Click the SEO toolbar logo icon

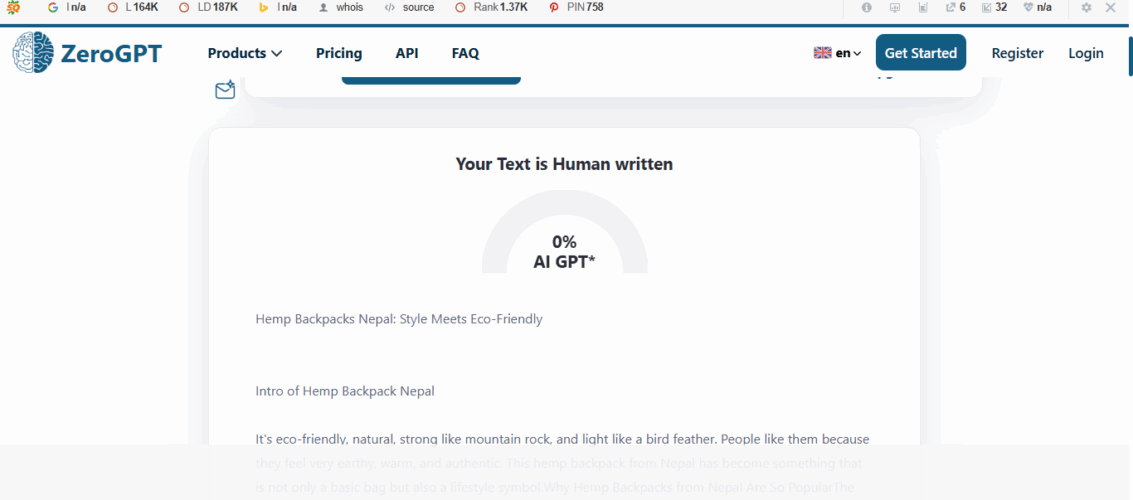click(x=13, y=8)
